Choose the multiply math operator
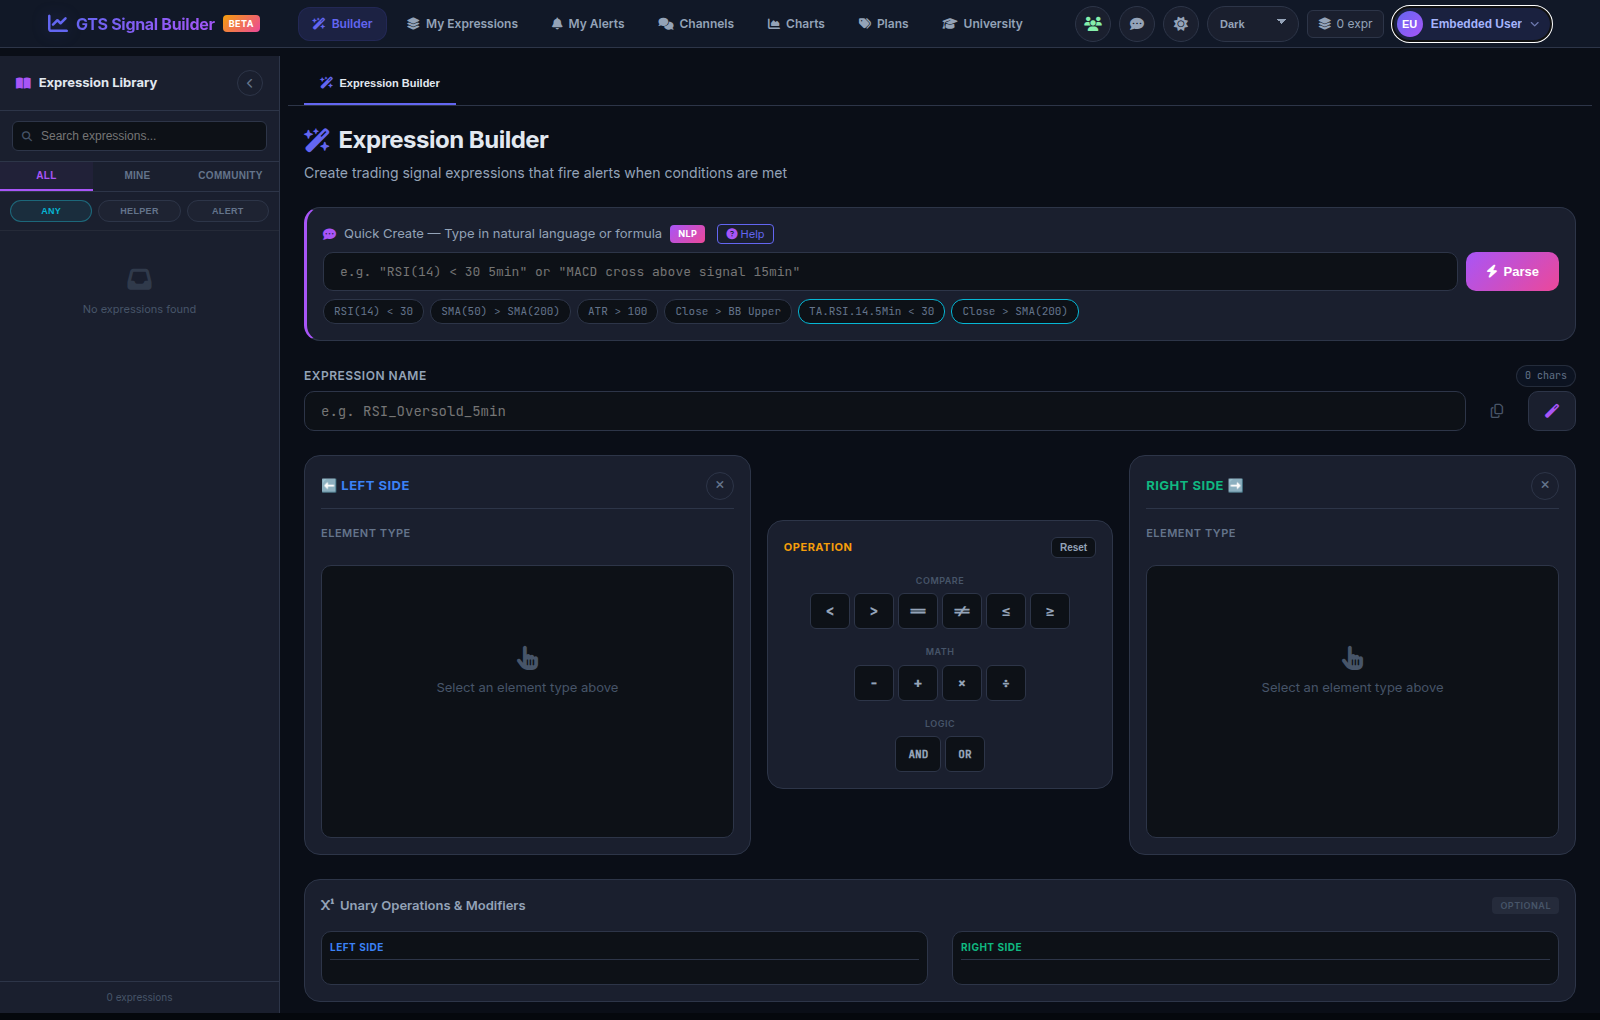1600x1020 pixels. tap(962, 683)
